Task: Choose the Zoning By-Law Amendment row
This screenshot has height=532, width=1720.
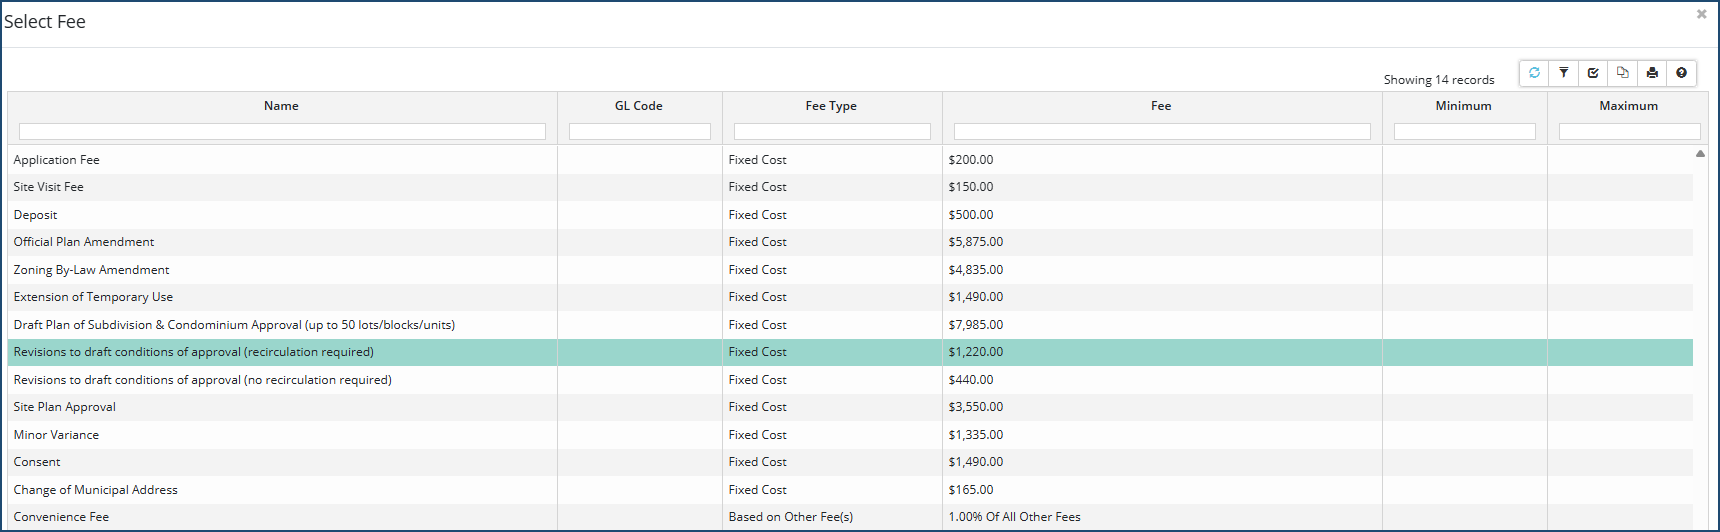Action: tap(92, 270)
